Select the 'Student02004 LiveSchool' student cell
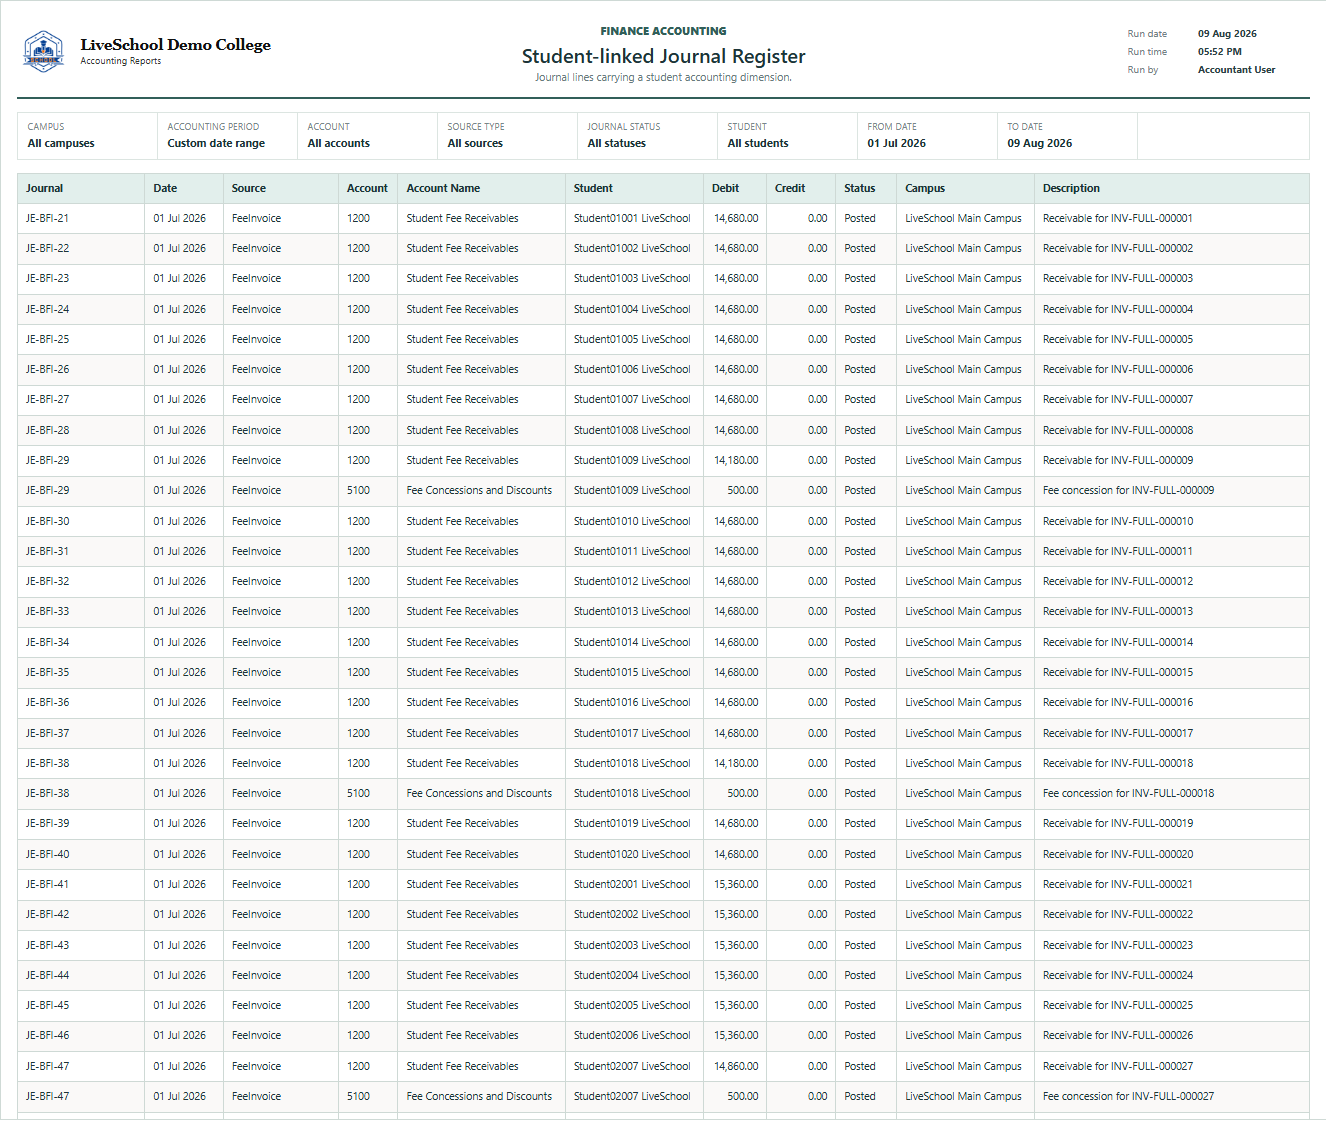Viewport: 1327px width, 1121px height. click(632, 975)
